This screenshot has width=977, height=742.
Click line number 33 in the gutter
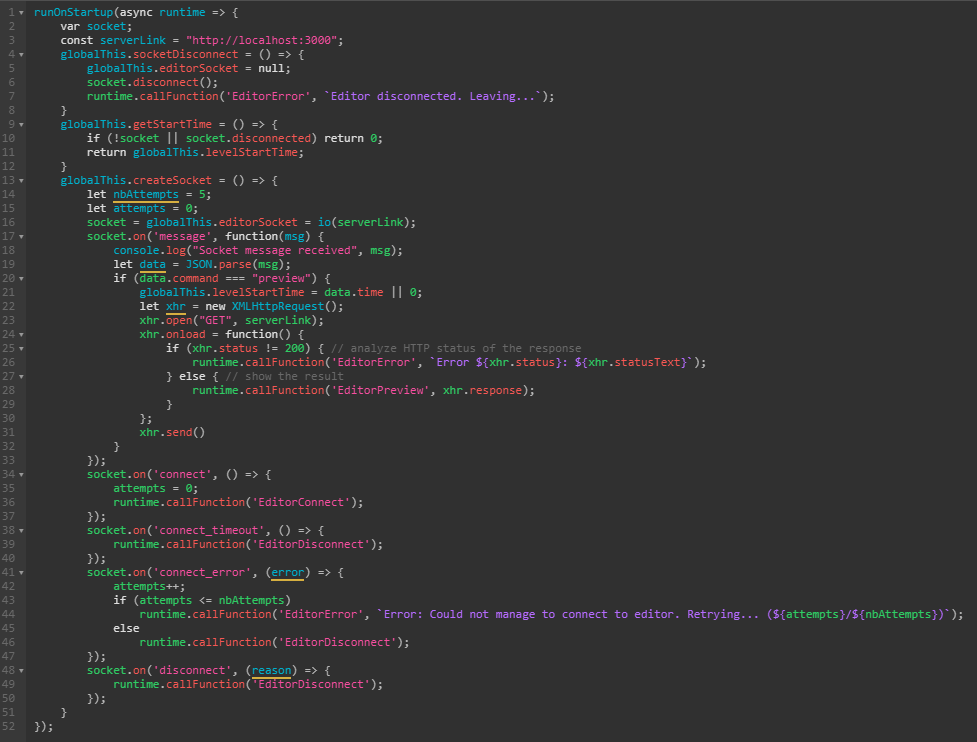pos(9,460)
